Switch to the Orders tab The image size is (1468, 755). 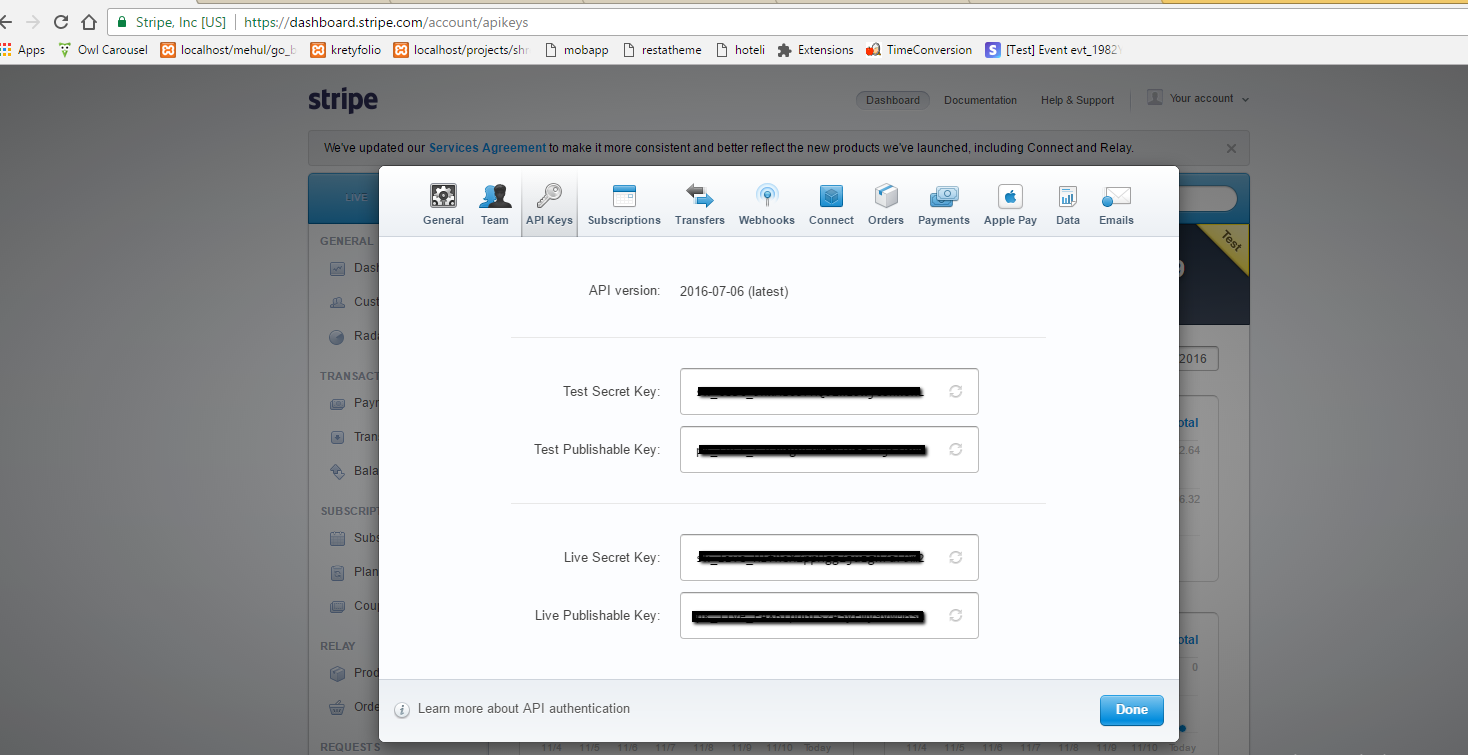coord(885,204)
